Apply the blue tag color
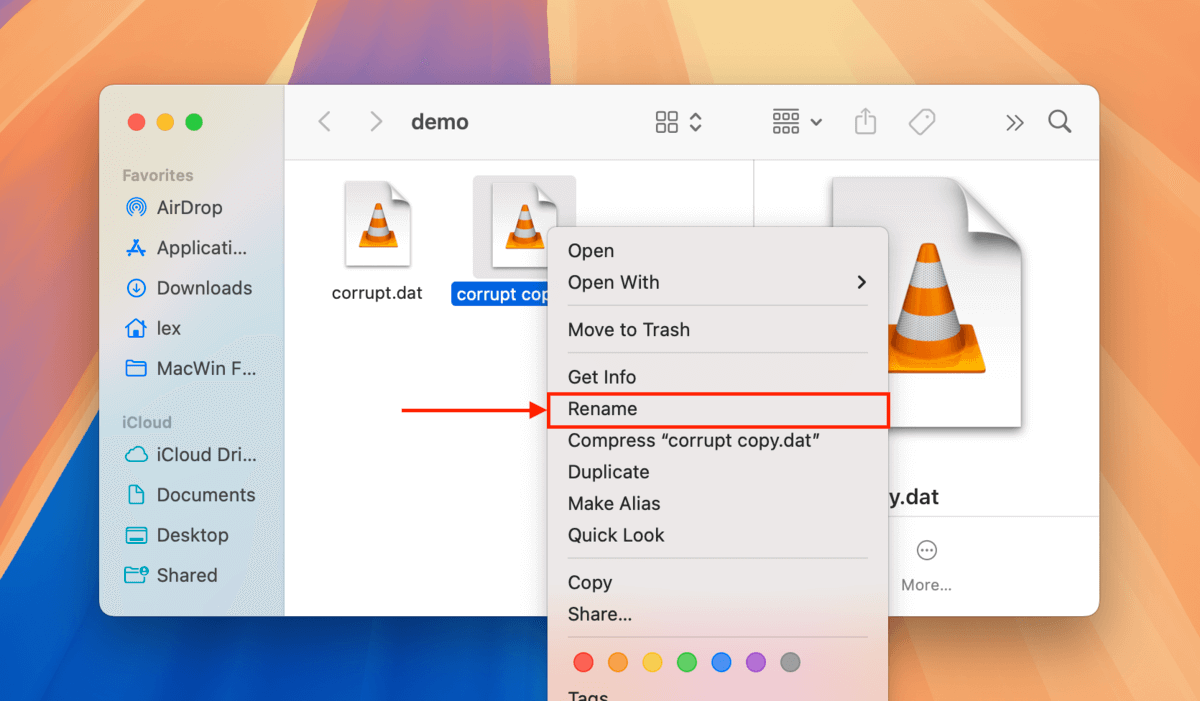The width and height of the screenshot is (1200, 701). 721,662
